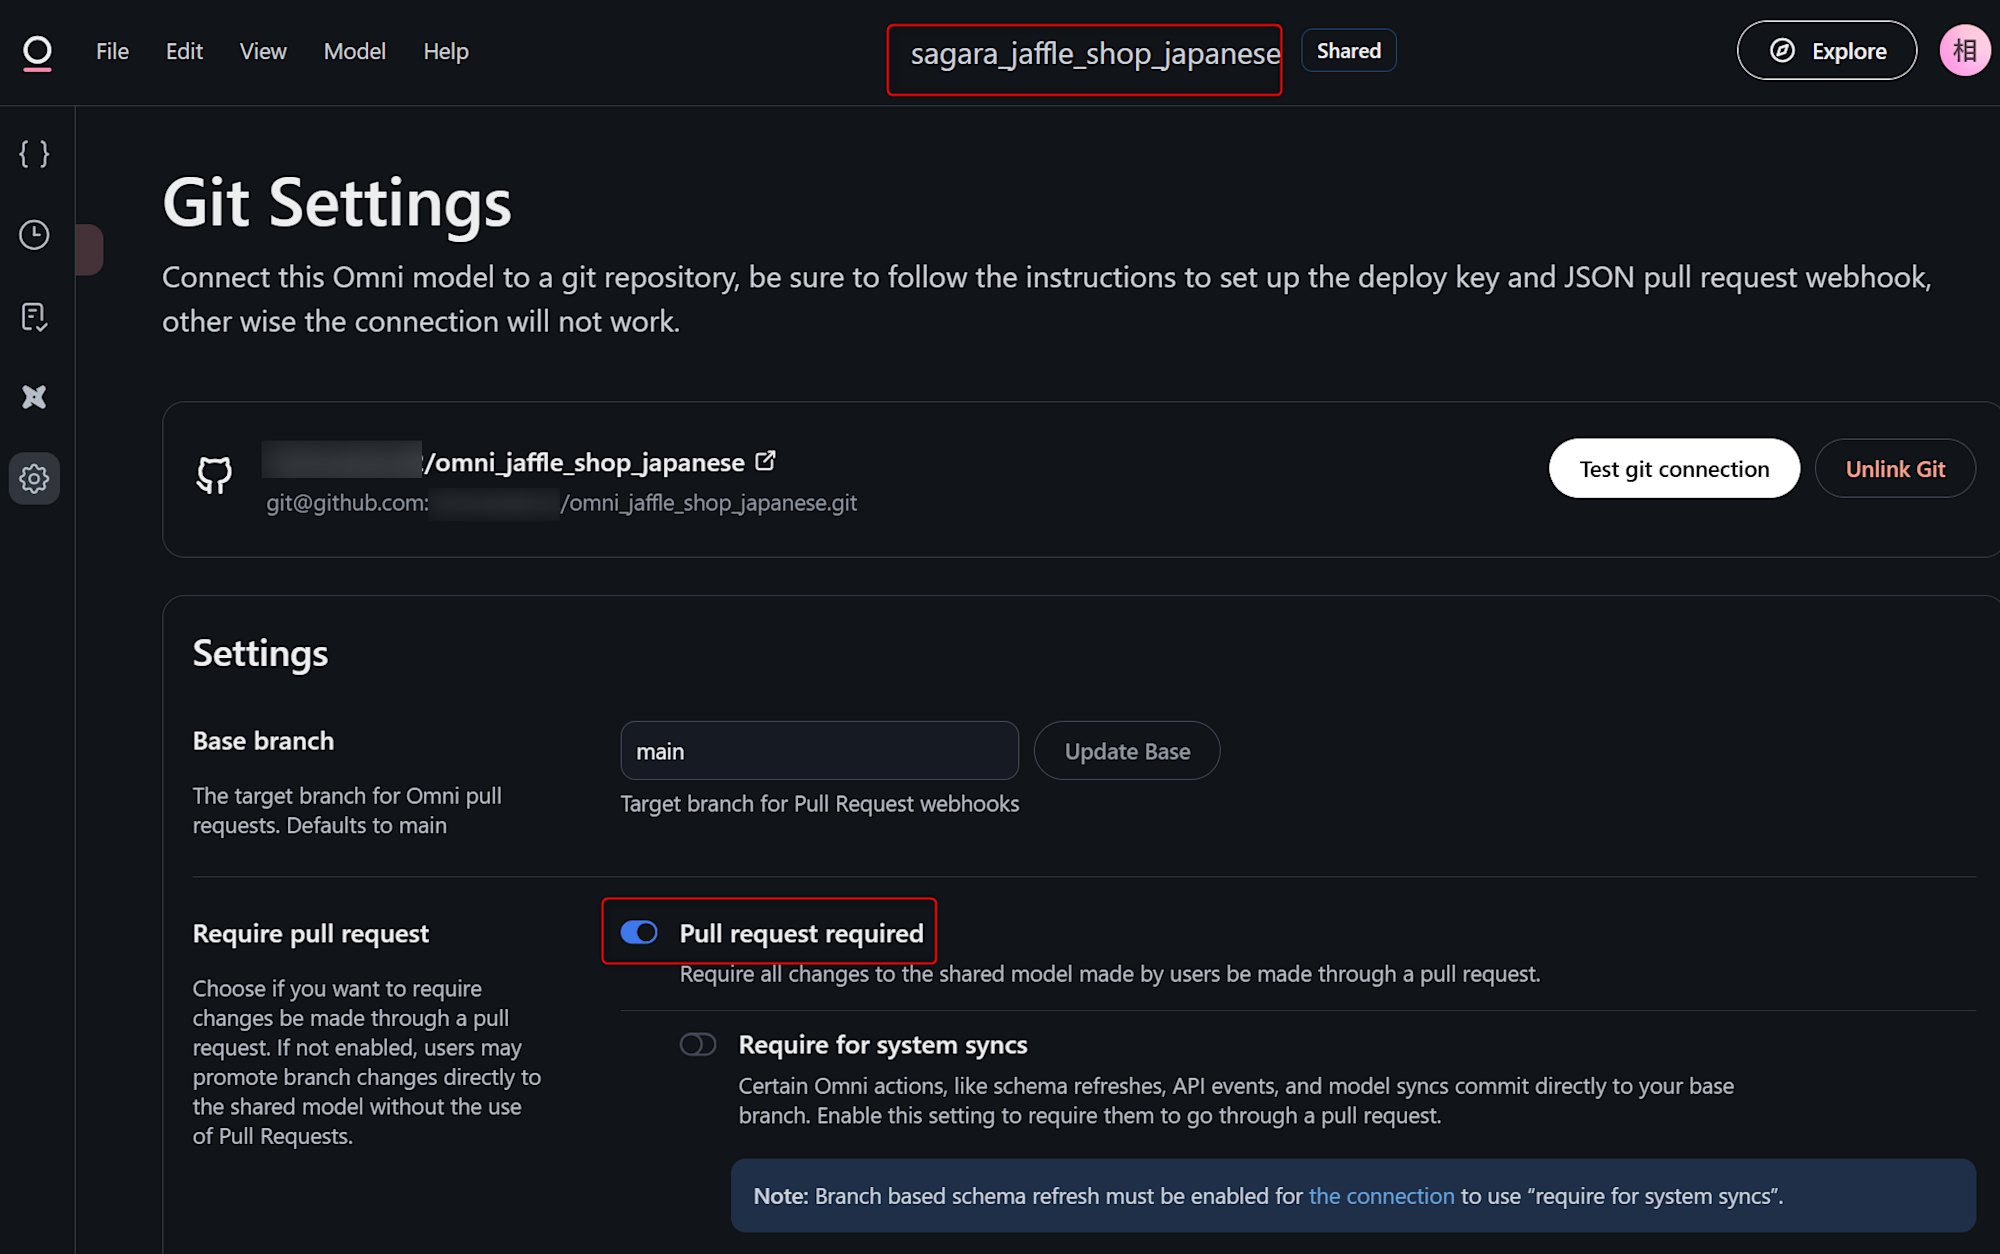Image resolution: width=2000 pixels, height=1254 pixels.
Task: Open the File menu
Action: point(112,51)
